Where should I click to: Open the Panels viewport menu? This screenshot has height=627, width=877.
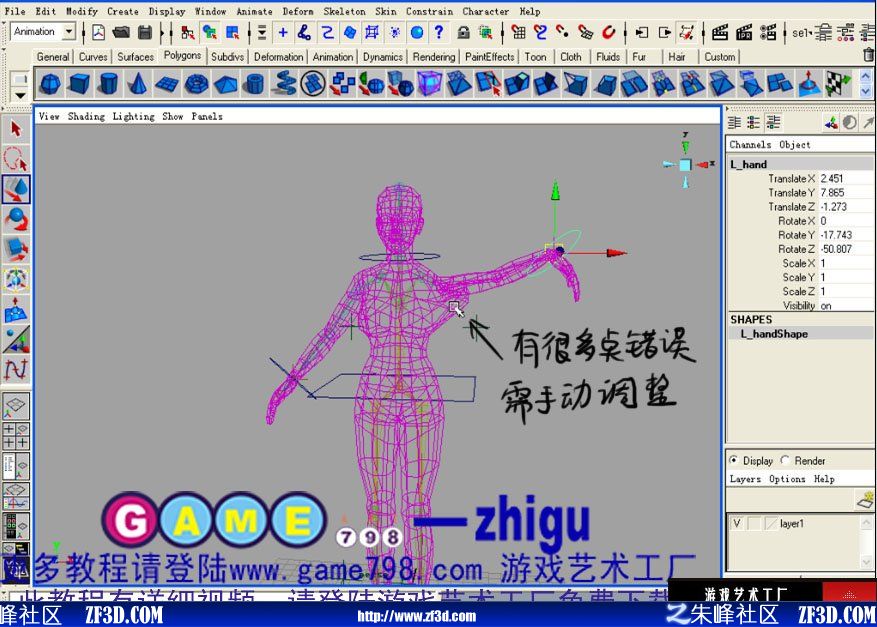[207, 116]
